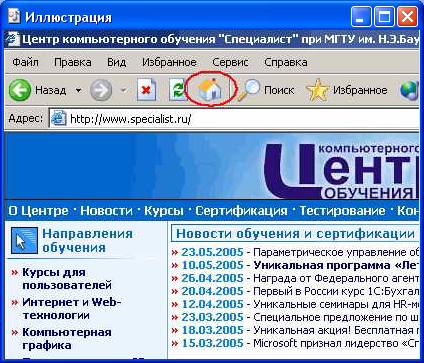The height and width of the screenshot is (363, 424).
Task: Open the Сертификация navigation link
Action: tap(241, 211)
